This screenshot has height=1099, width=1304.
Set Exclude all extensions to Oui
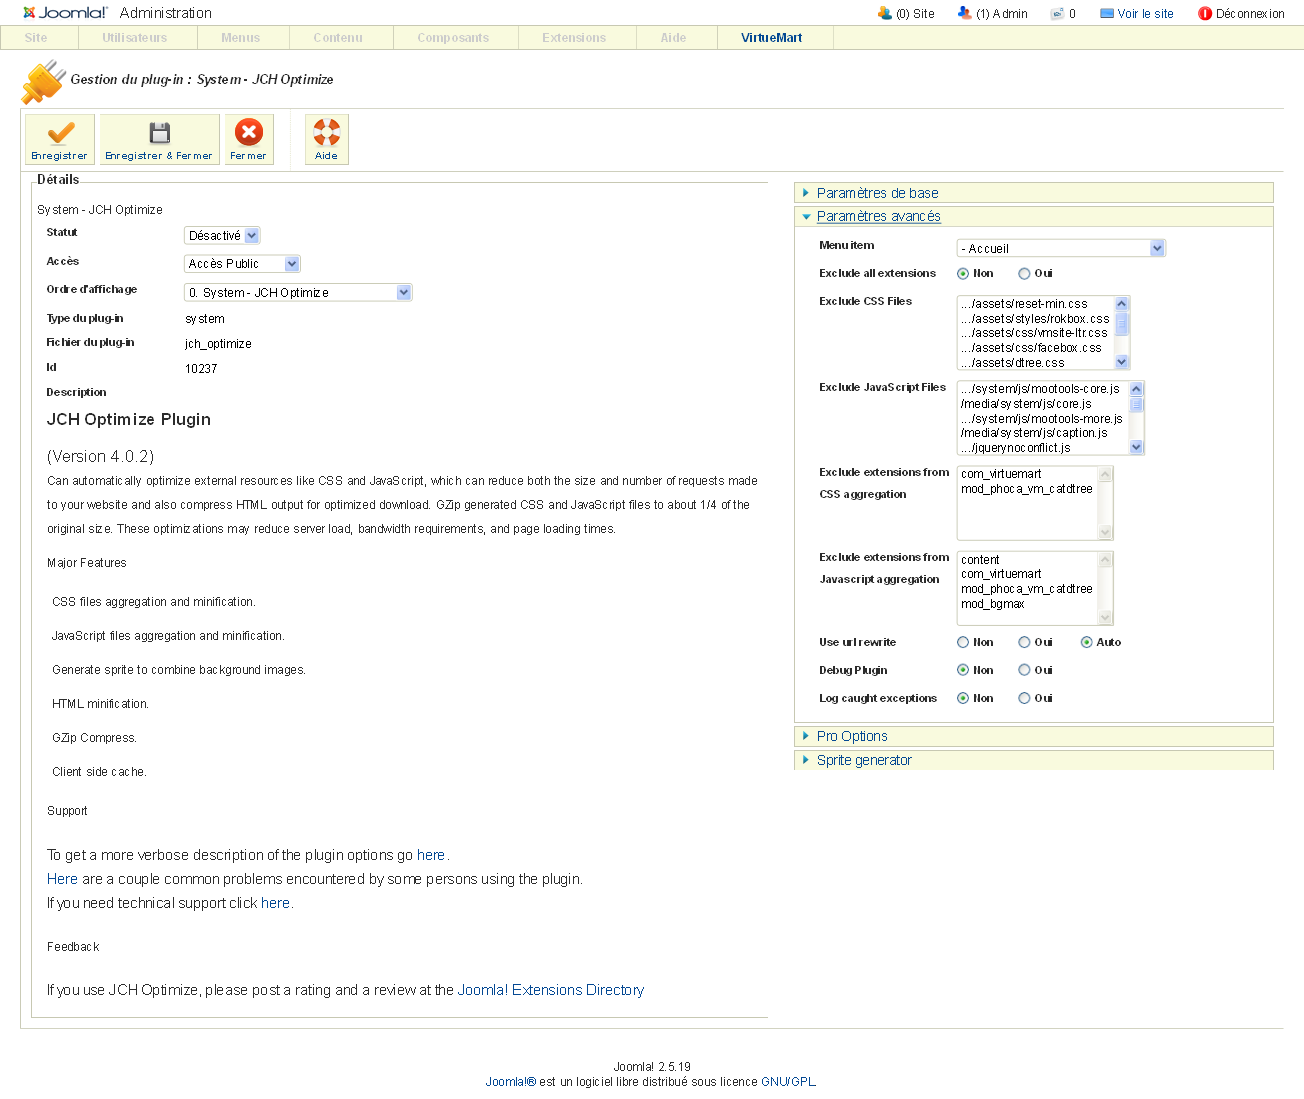pyautogui.click(x=1024, y=274)
